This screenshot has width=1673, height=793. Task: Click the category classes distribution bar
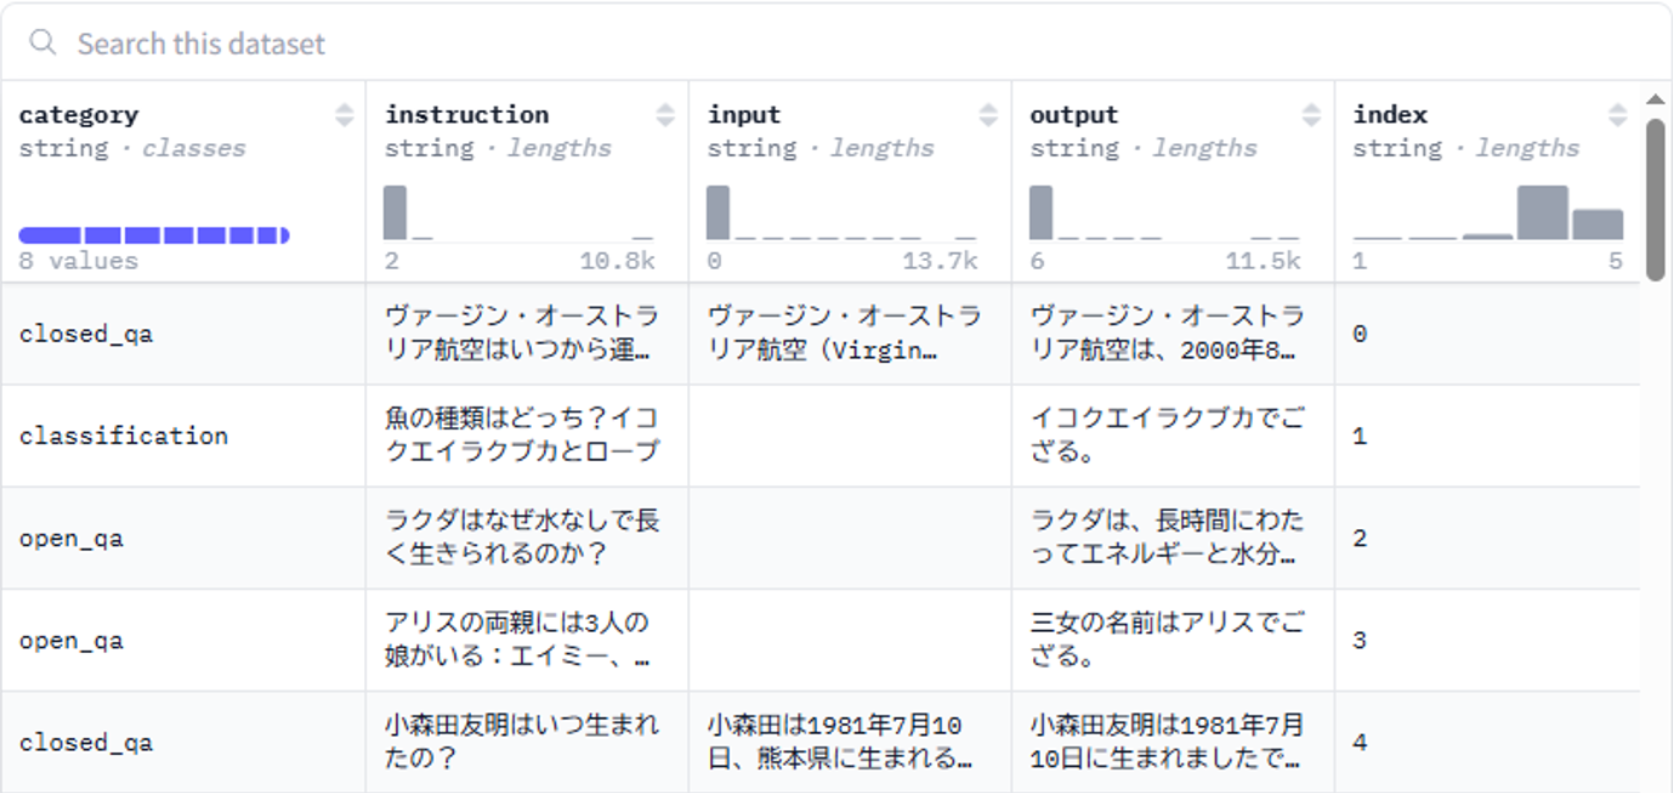point(154,236)
